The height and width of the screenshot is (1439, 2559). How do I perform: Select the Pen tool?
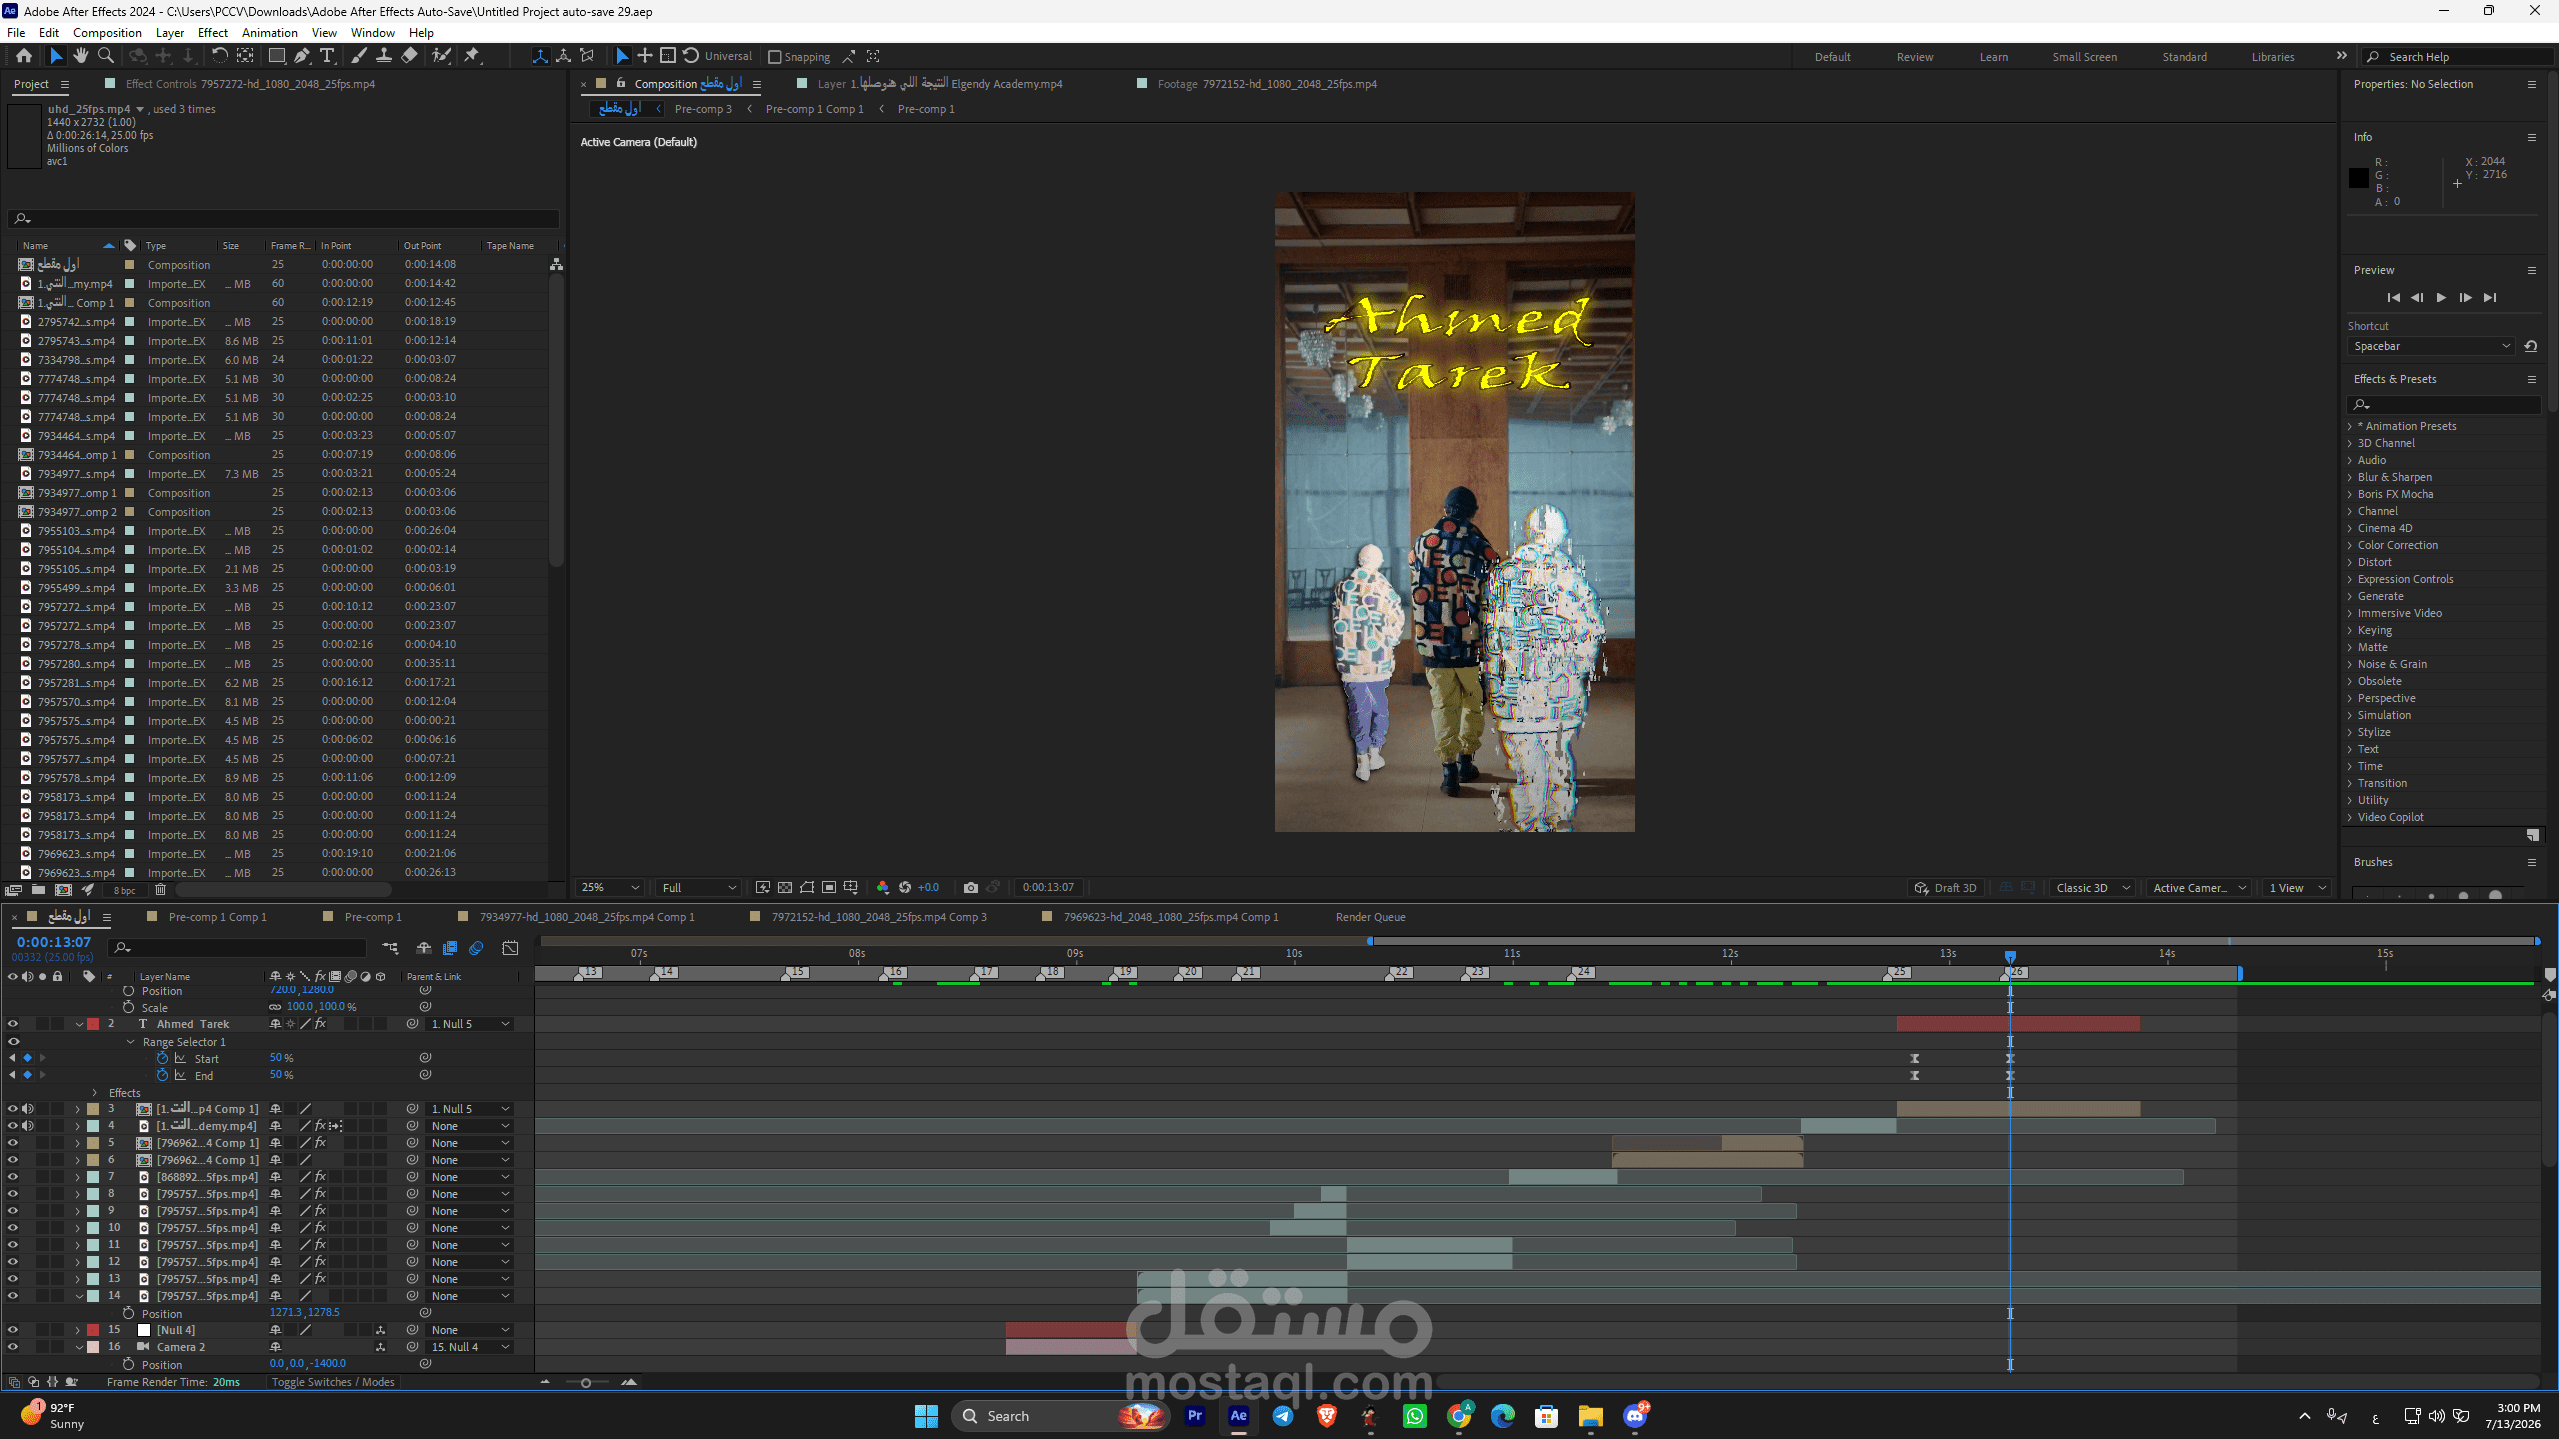(301, 56)
